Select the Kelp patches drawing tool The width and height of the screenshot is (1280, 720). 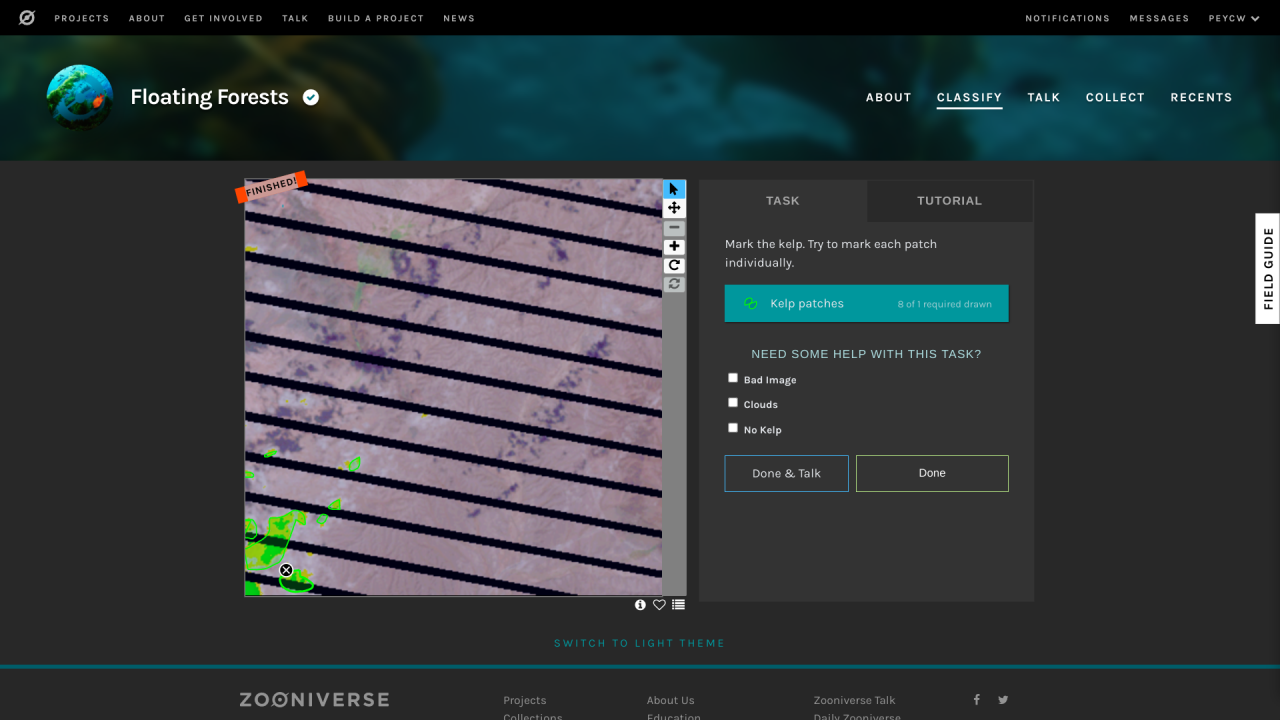pyautogui.click(x=866, y=304)
